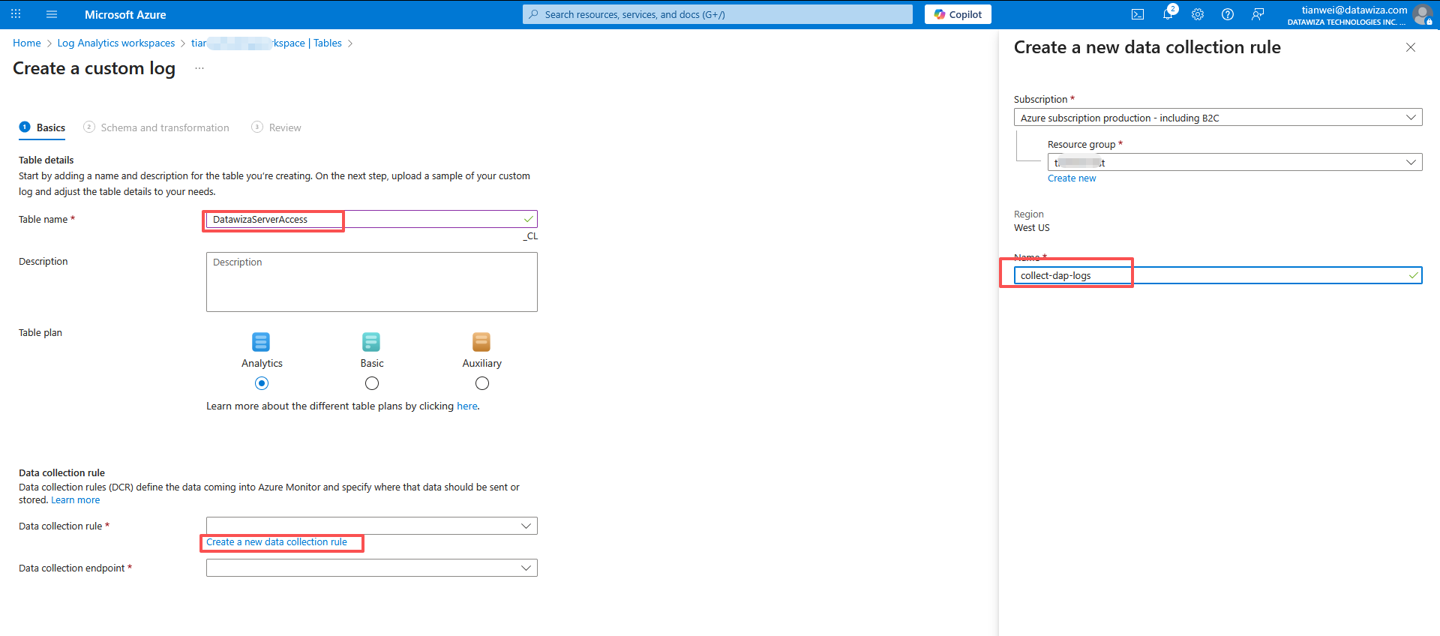Select the Analytics table plan

[x=261, y=383]
